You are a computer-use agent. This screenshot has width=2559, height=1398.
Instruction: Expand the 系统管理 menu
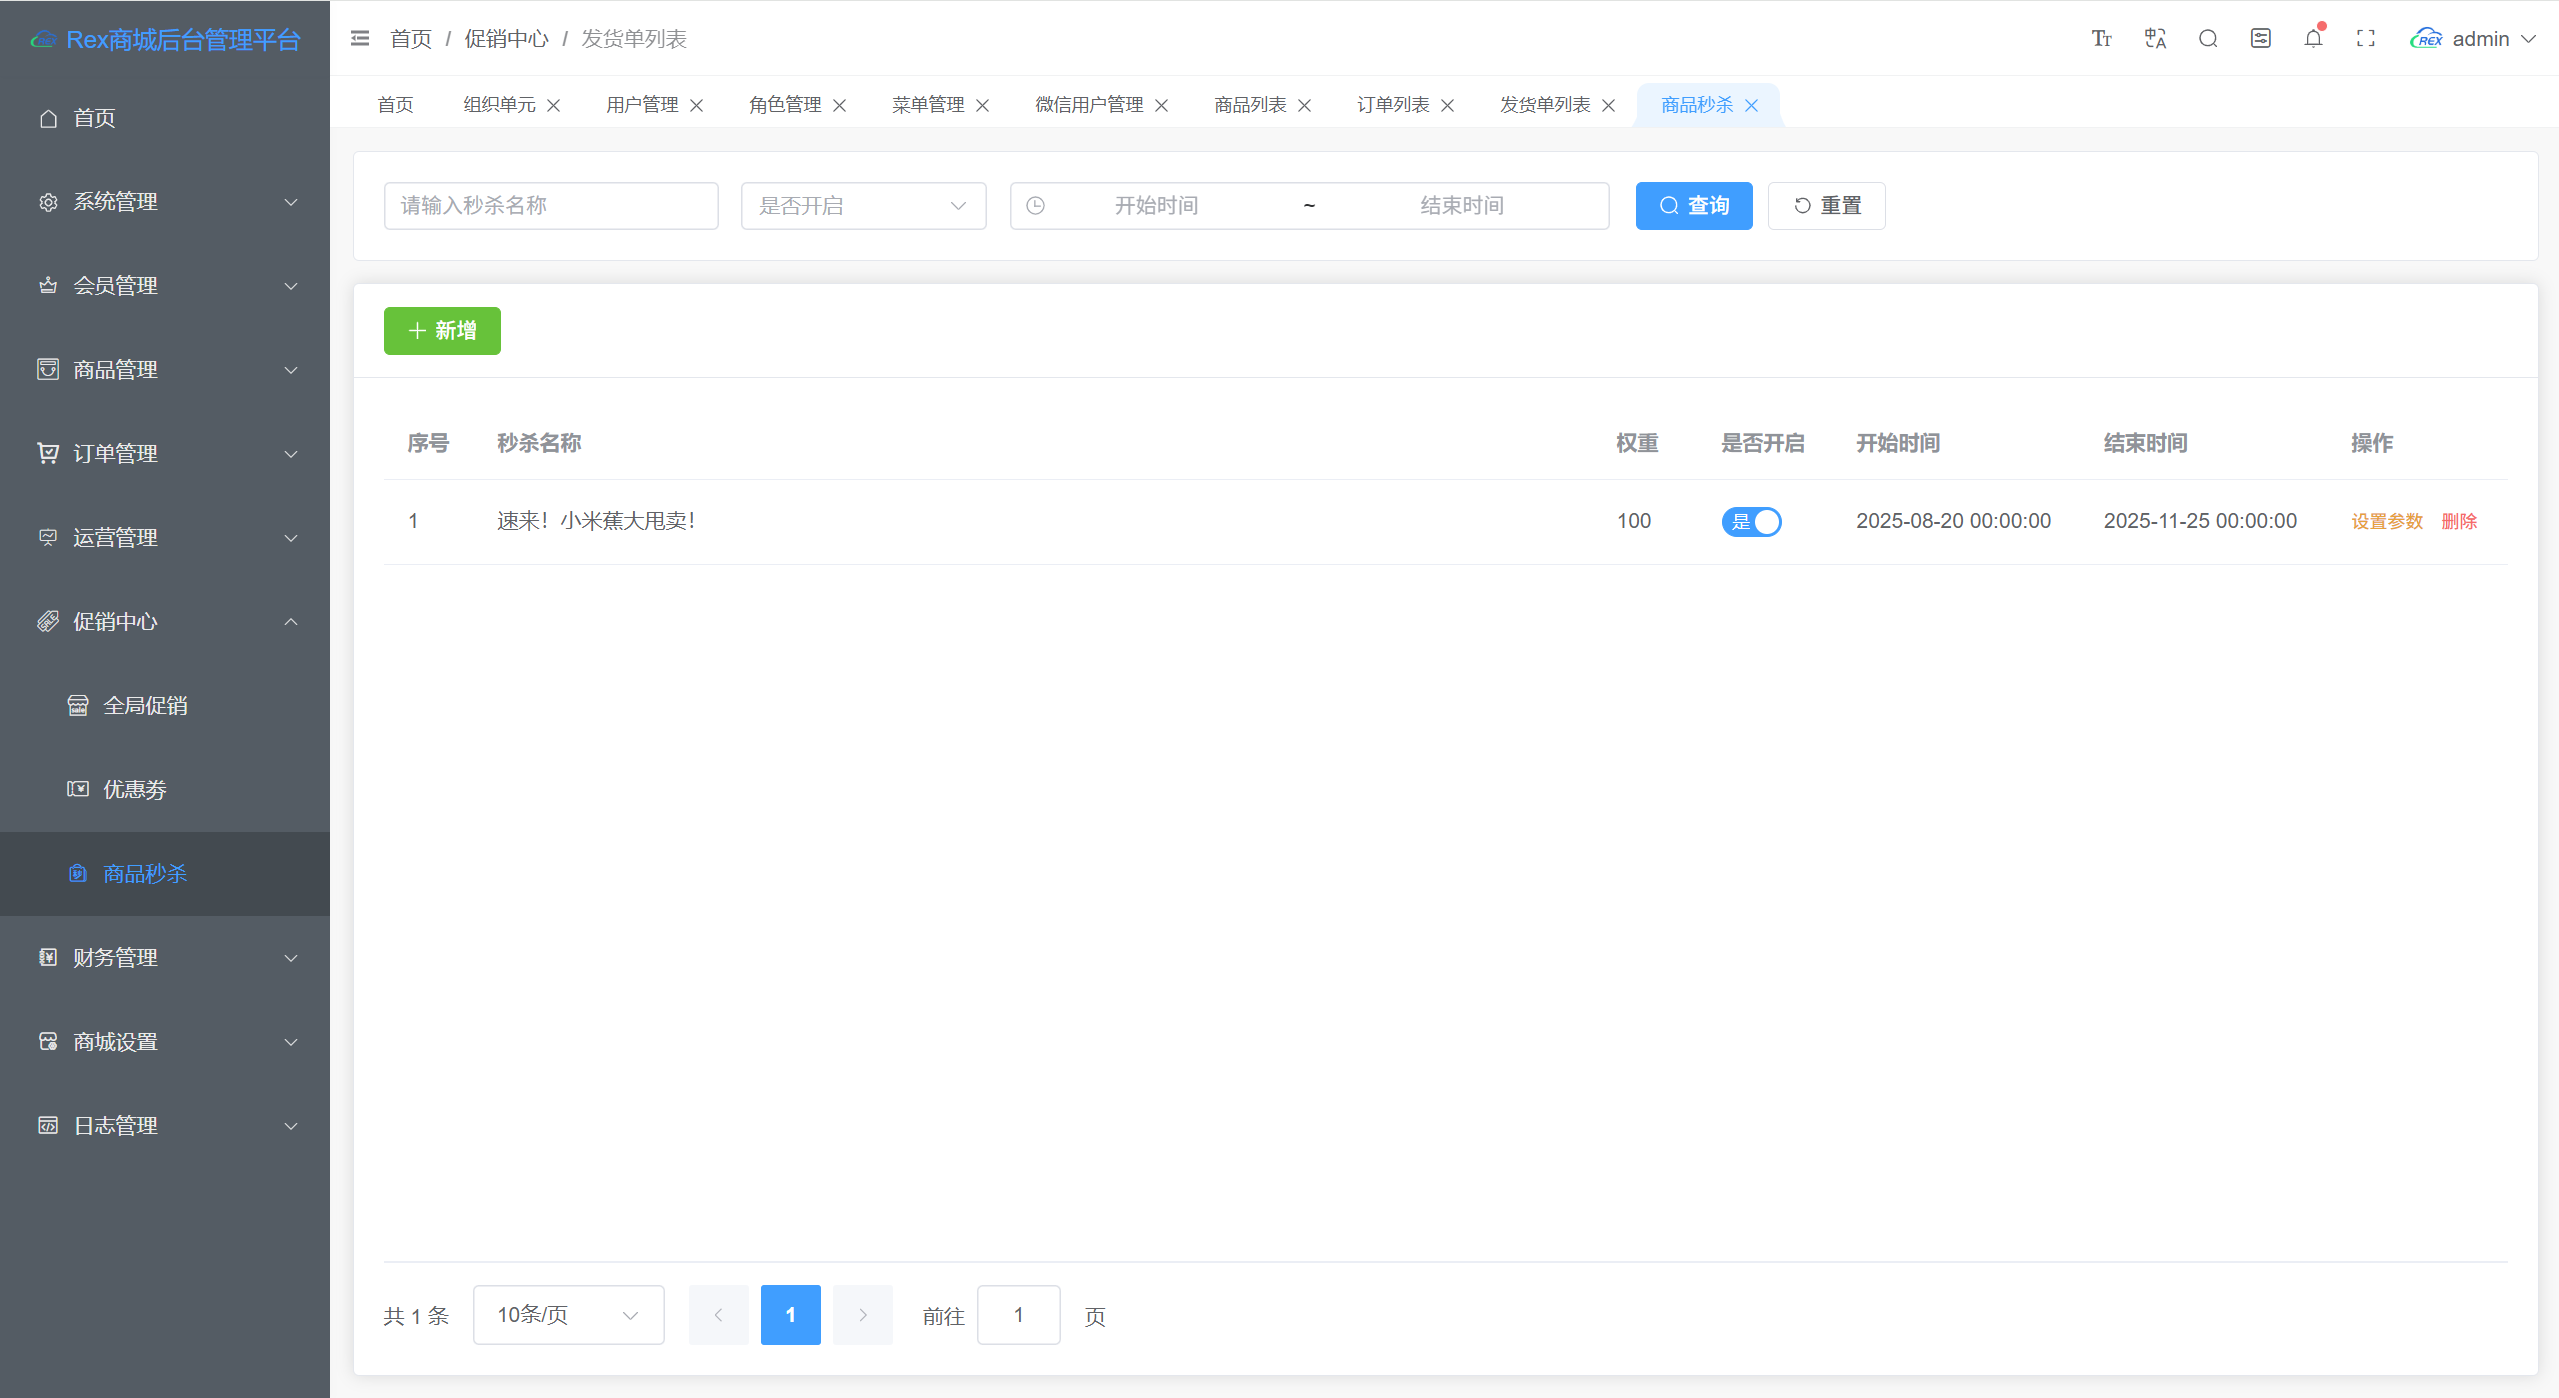point(165,201)
